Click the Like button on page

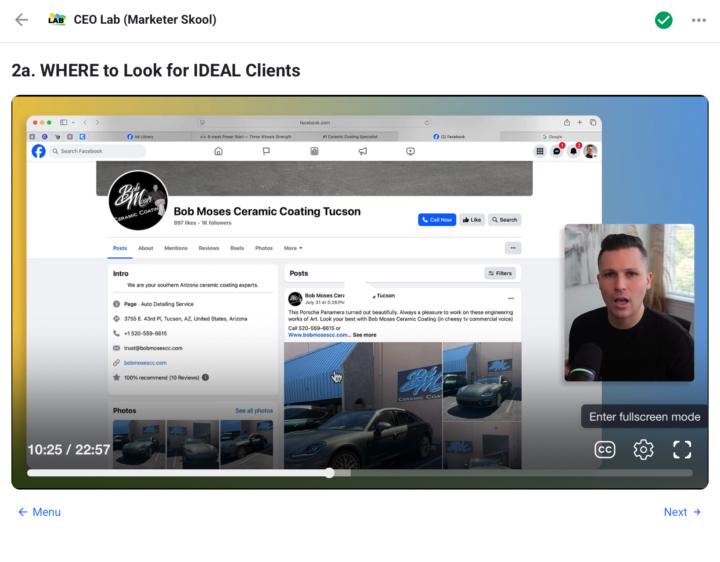pos(472,220)
